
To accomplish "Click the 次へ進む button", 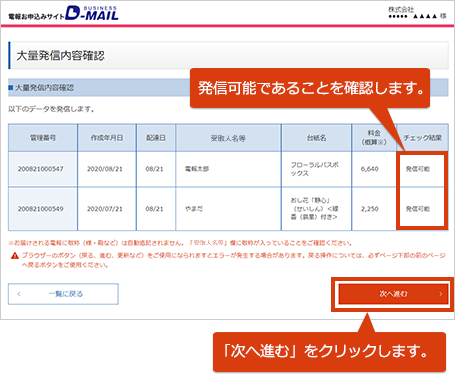I will tap(393, 294).
